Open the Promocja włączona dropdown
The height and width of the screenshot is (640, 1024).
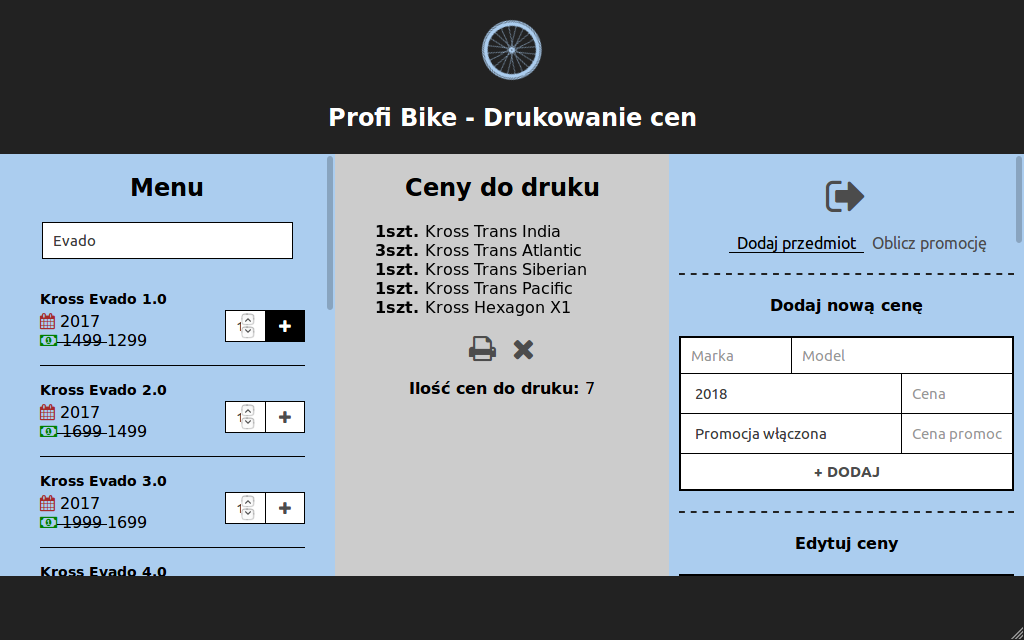(x=791, y=434)
